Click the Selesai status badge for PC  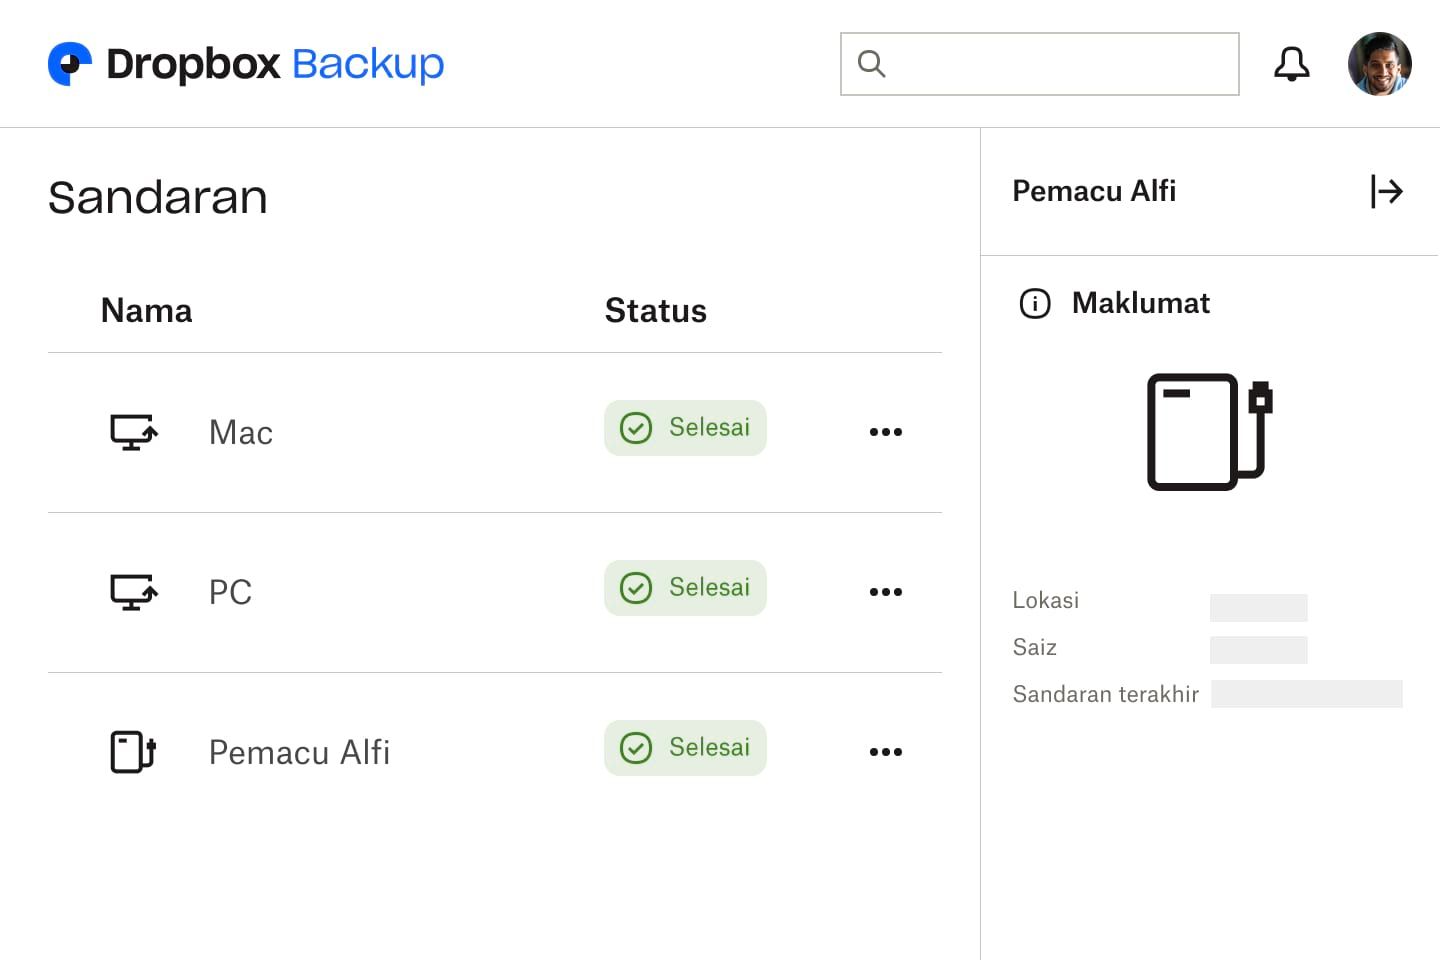pos(685,588)
